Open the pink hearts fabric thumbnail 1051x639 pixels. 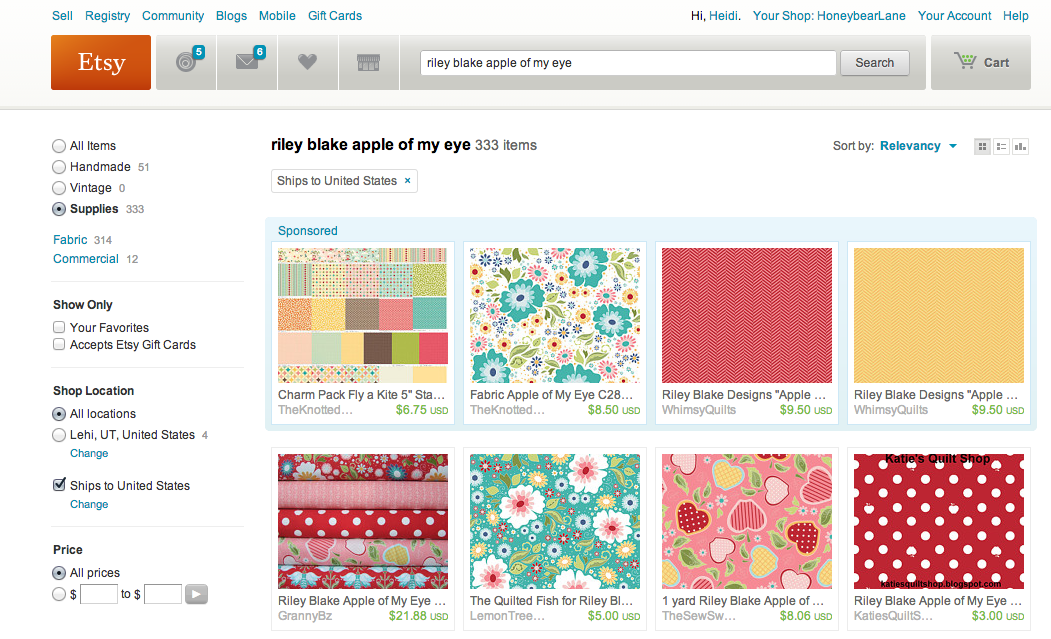747,522
